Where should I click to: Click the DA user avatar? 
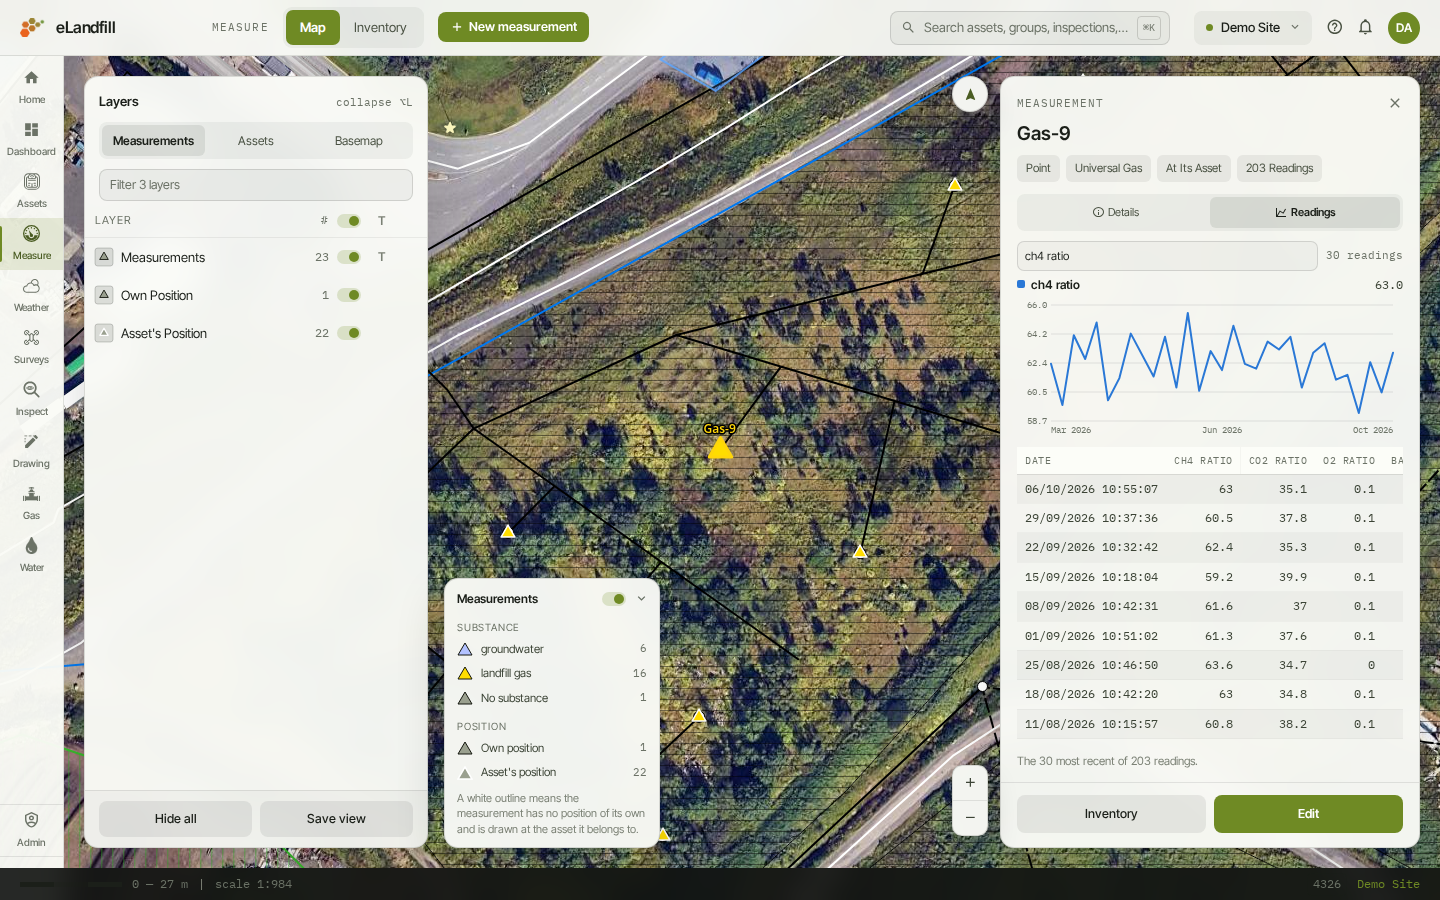coord(1404,27)
